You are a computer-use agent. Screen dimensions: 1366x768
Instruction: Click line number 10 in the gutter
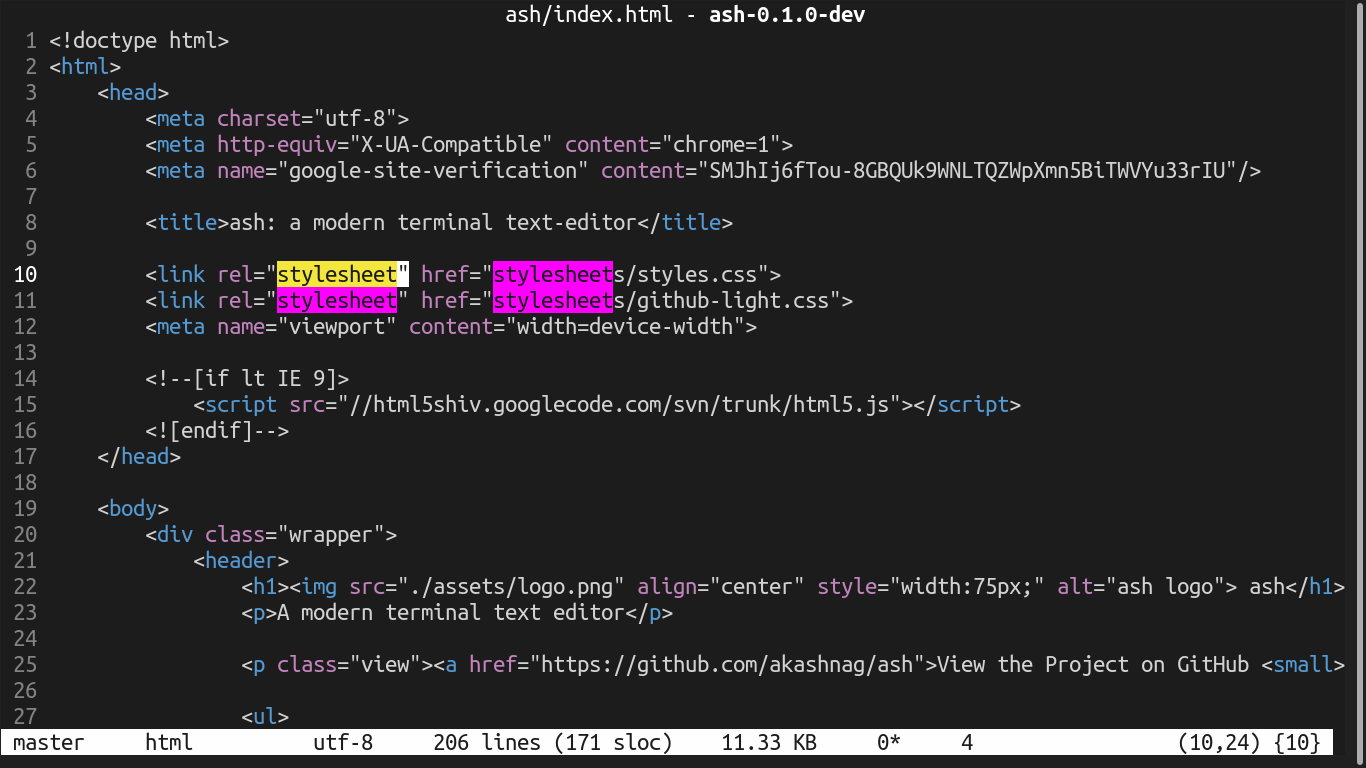26,274
